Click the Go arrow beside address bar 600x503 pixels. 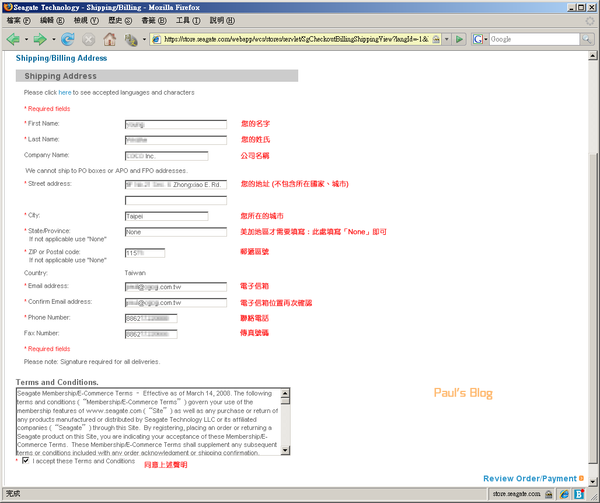coord(459,39)
